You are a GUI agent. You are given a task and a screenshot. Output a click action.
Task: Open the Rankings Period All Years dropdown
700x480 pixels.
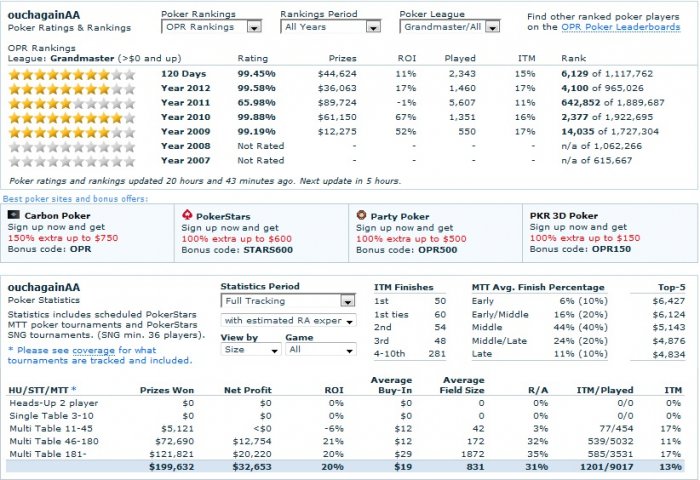pyautogui.click(x=330, y=27)
